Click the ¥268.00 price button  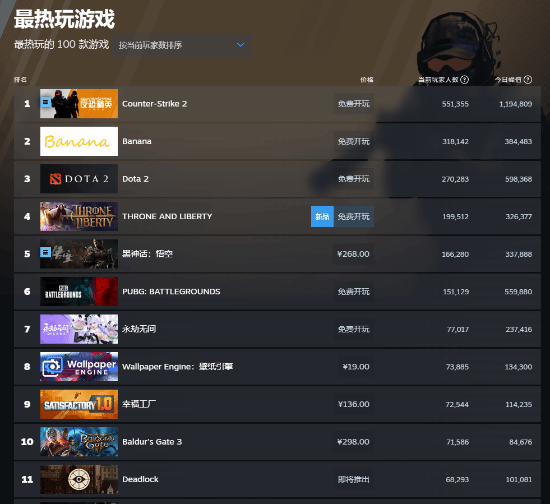point(353,254)
